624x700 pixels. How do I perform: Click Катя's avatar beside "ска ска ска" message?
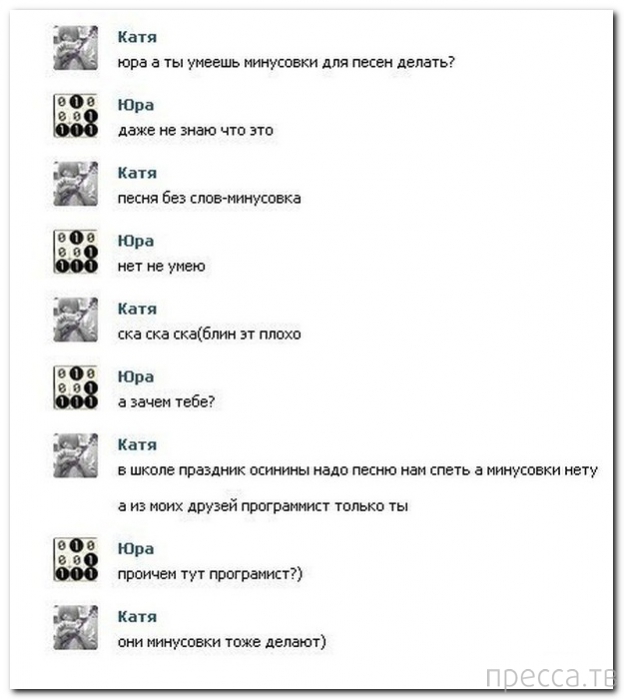75,320
